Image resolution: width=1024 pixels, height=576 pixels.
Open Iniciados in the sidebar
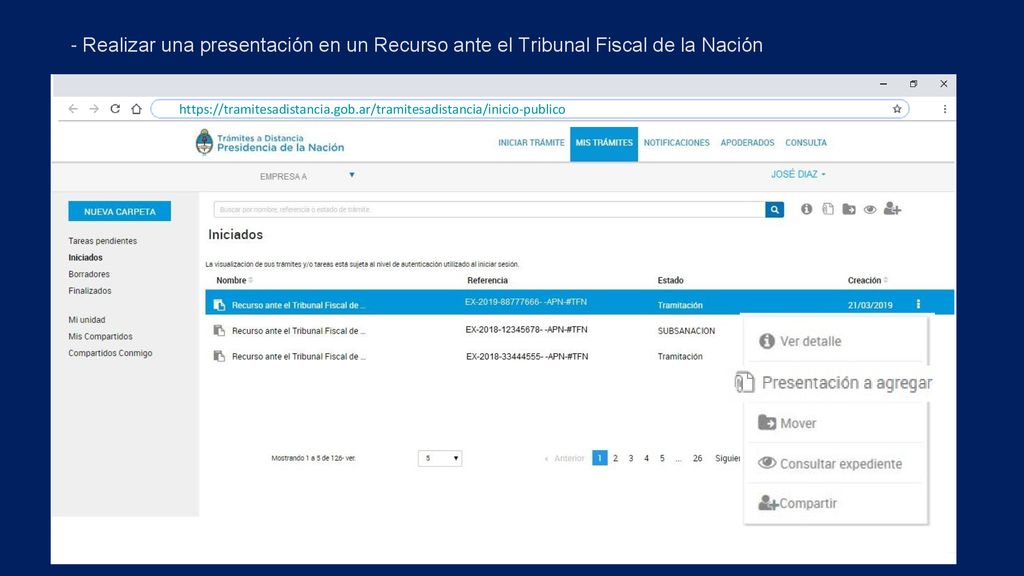pyautogui.click(x=86, y=257)
